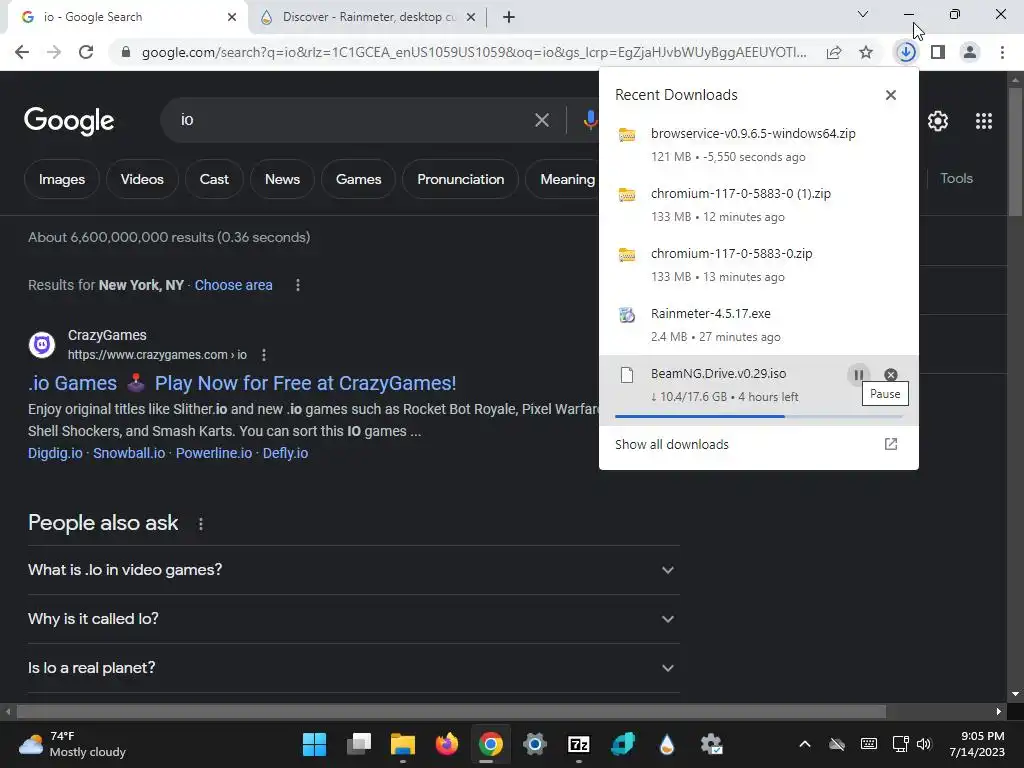Image resolution: width=1024 pixels, height=768 pixels.
Task: Select the Pronunciation filter chip
Action: [x=460, y=179]
